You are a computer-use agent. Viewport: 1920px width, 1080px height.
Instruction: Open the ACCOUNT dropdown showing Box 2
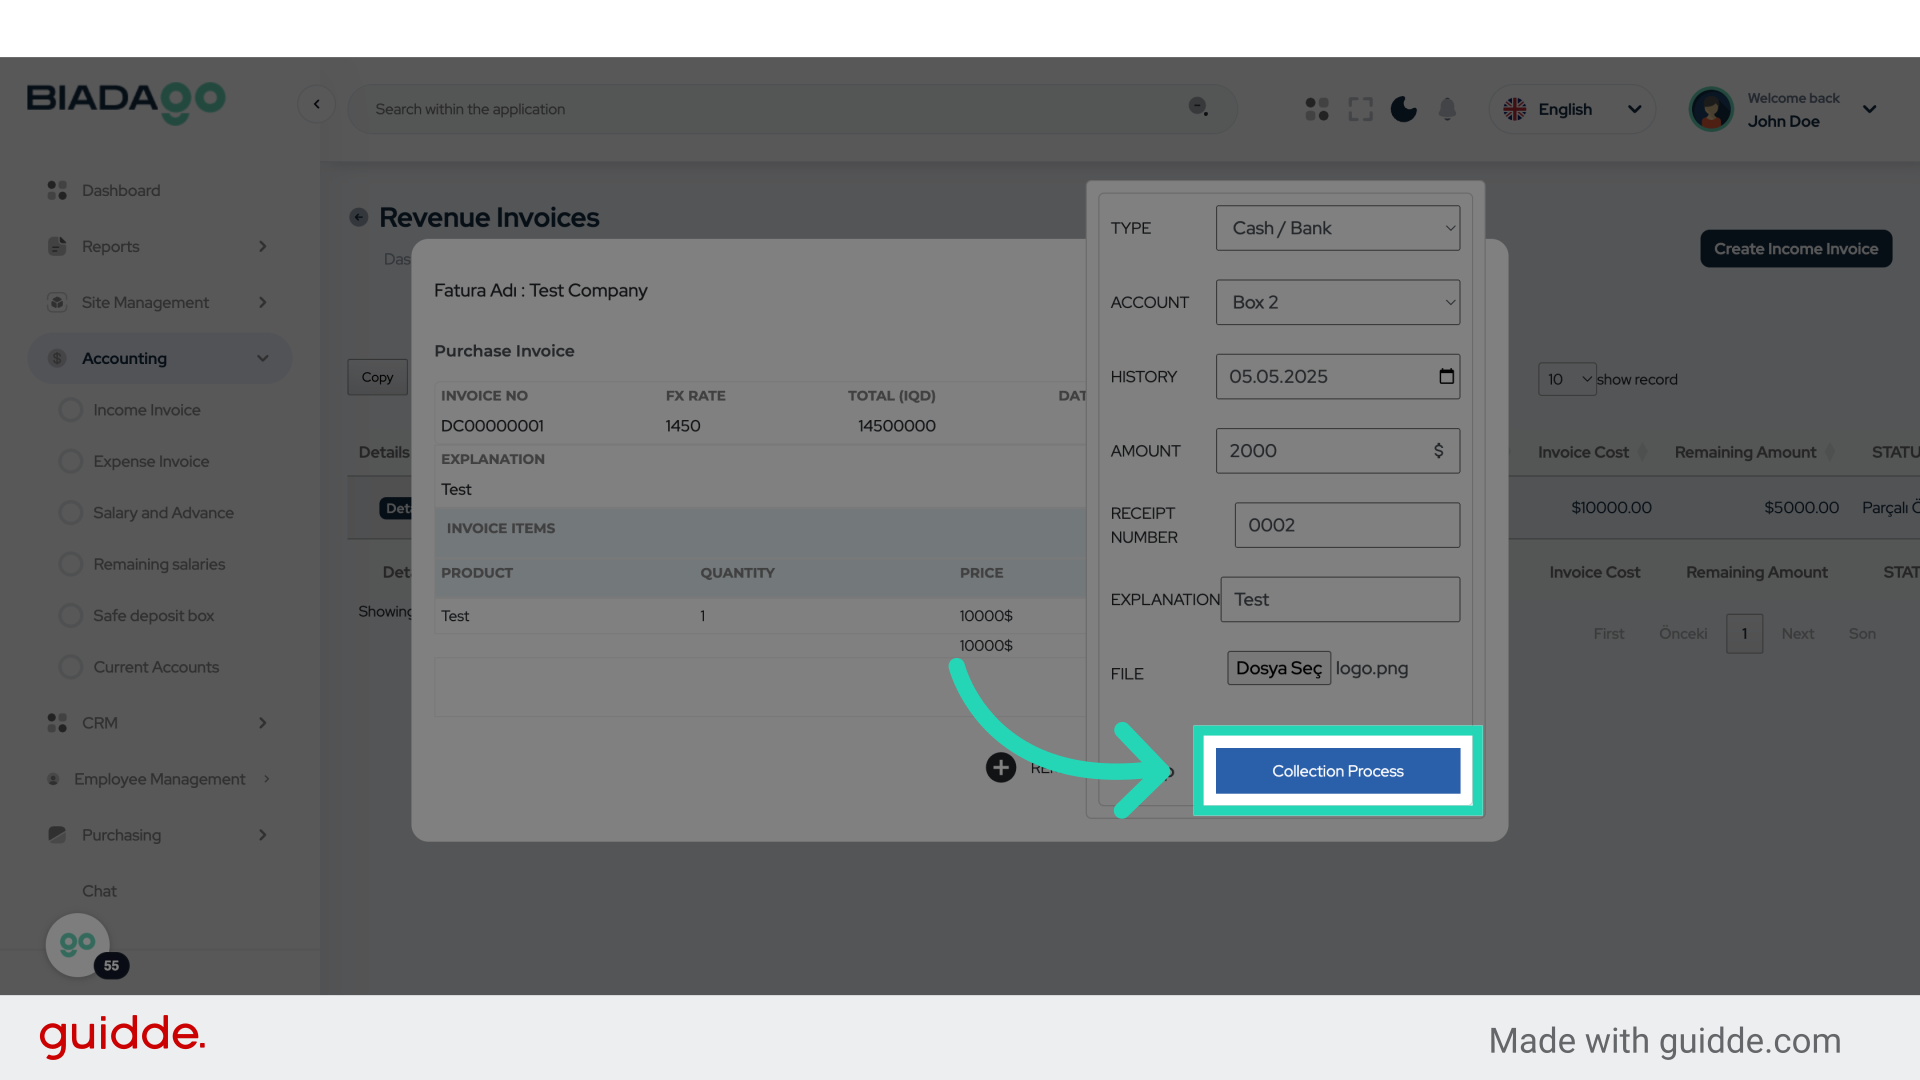(1338, 302)
